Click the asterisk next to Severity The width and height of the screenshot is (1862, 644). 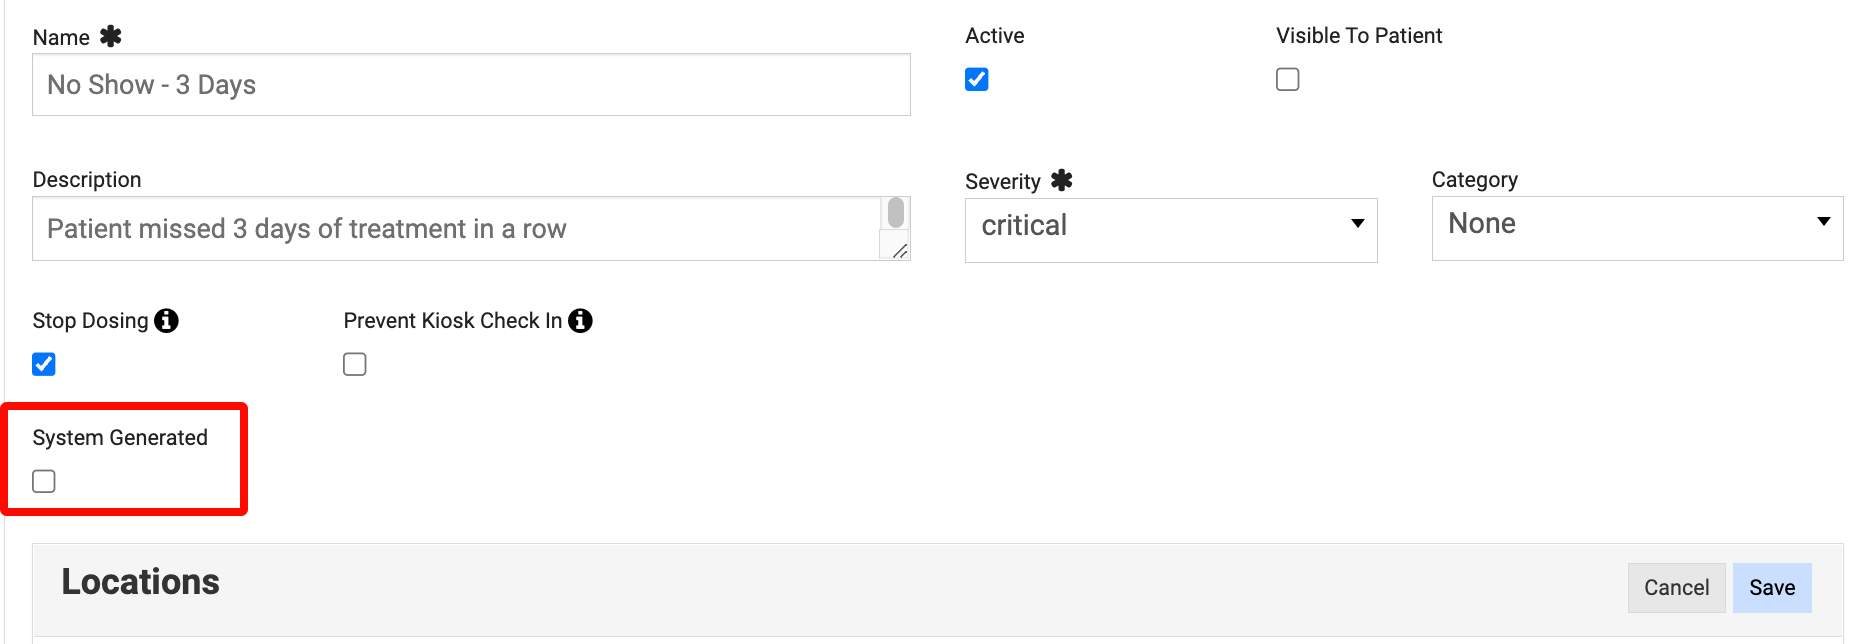tap(1062, 181)
